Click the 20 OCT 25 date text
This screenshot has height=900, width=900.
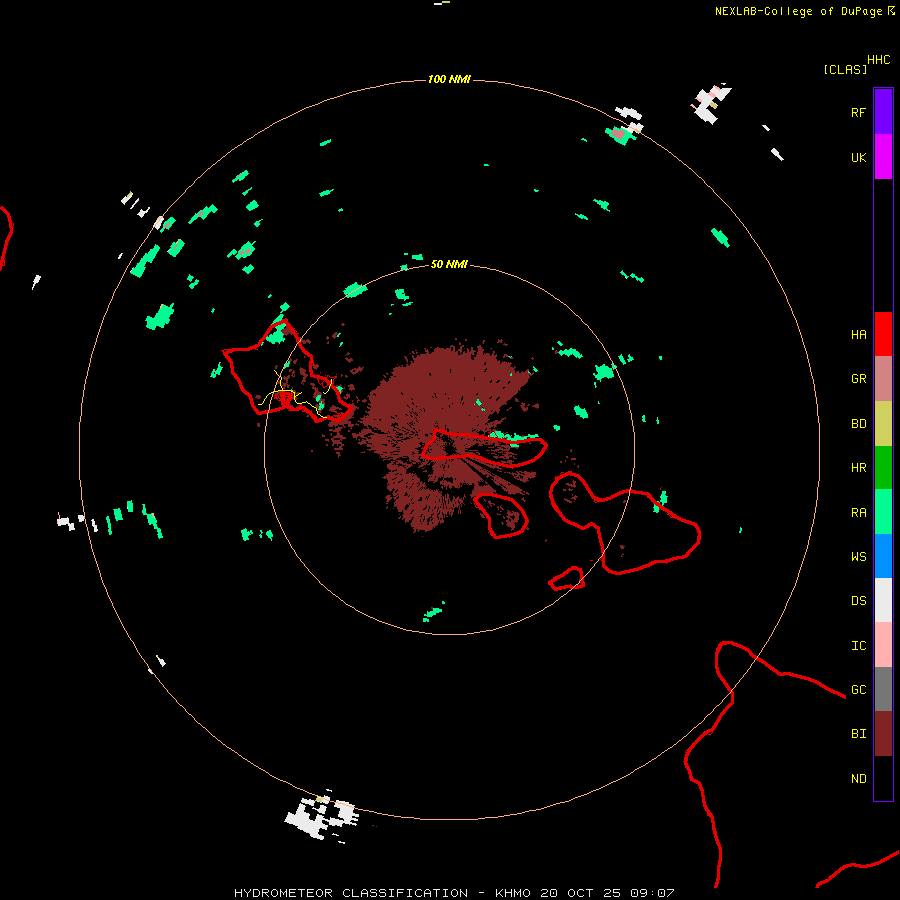[581, 893]
